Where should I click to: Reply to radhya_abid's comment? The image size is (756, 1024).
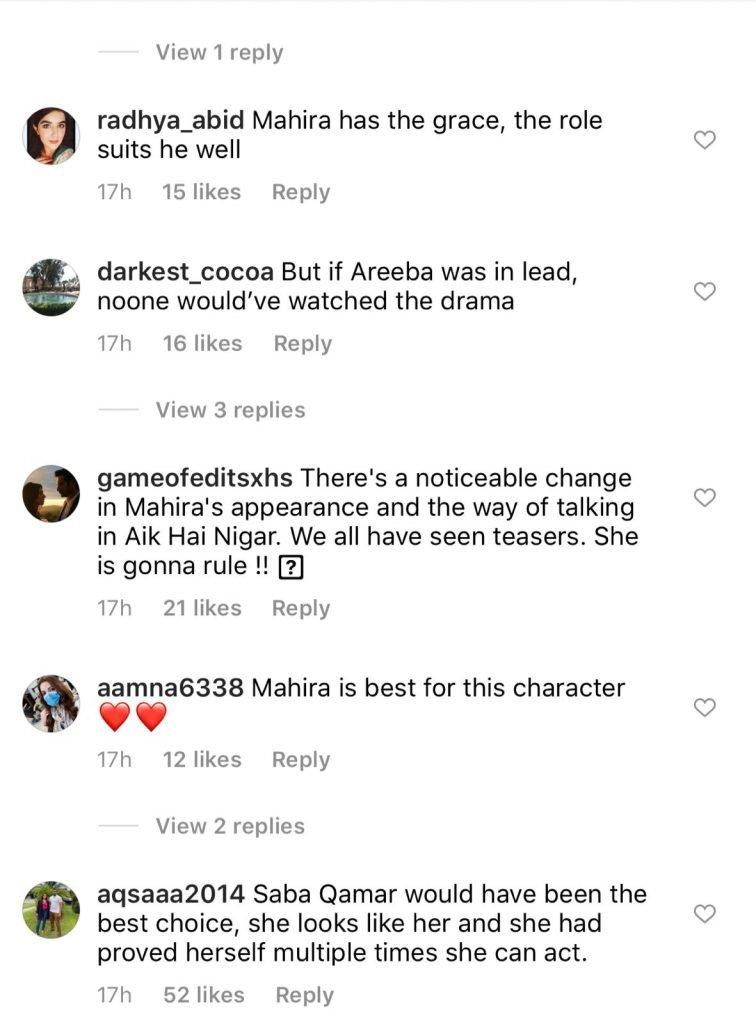(300, 192)
